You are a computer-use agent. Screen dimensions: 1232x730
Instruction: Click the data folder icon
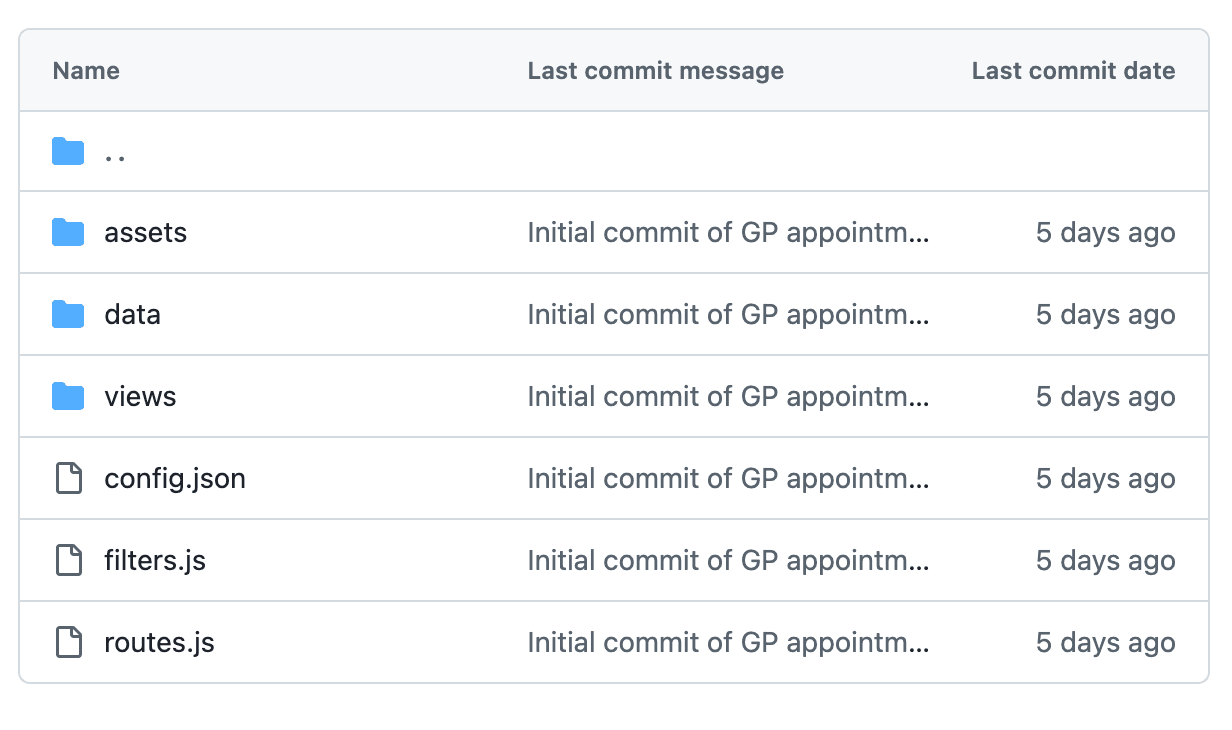point(68,315)
